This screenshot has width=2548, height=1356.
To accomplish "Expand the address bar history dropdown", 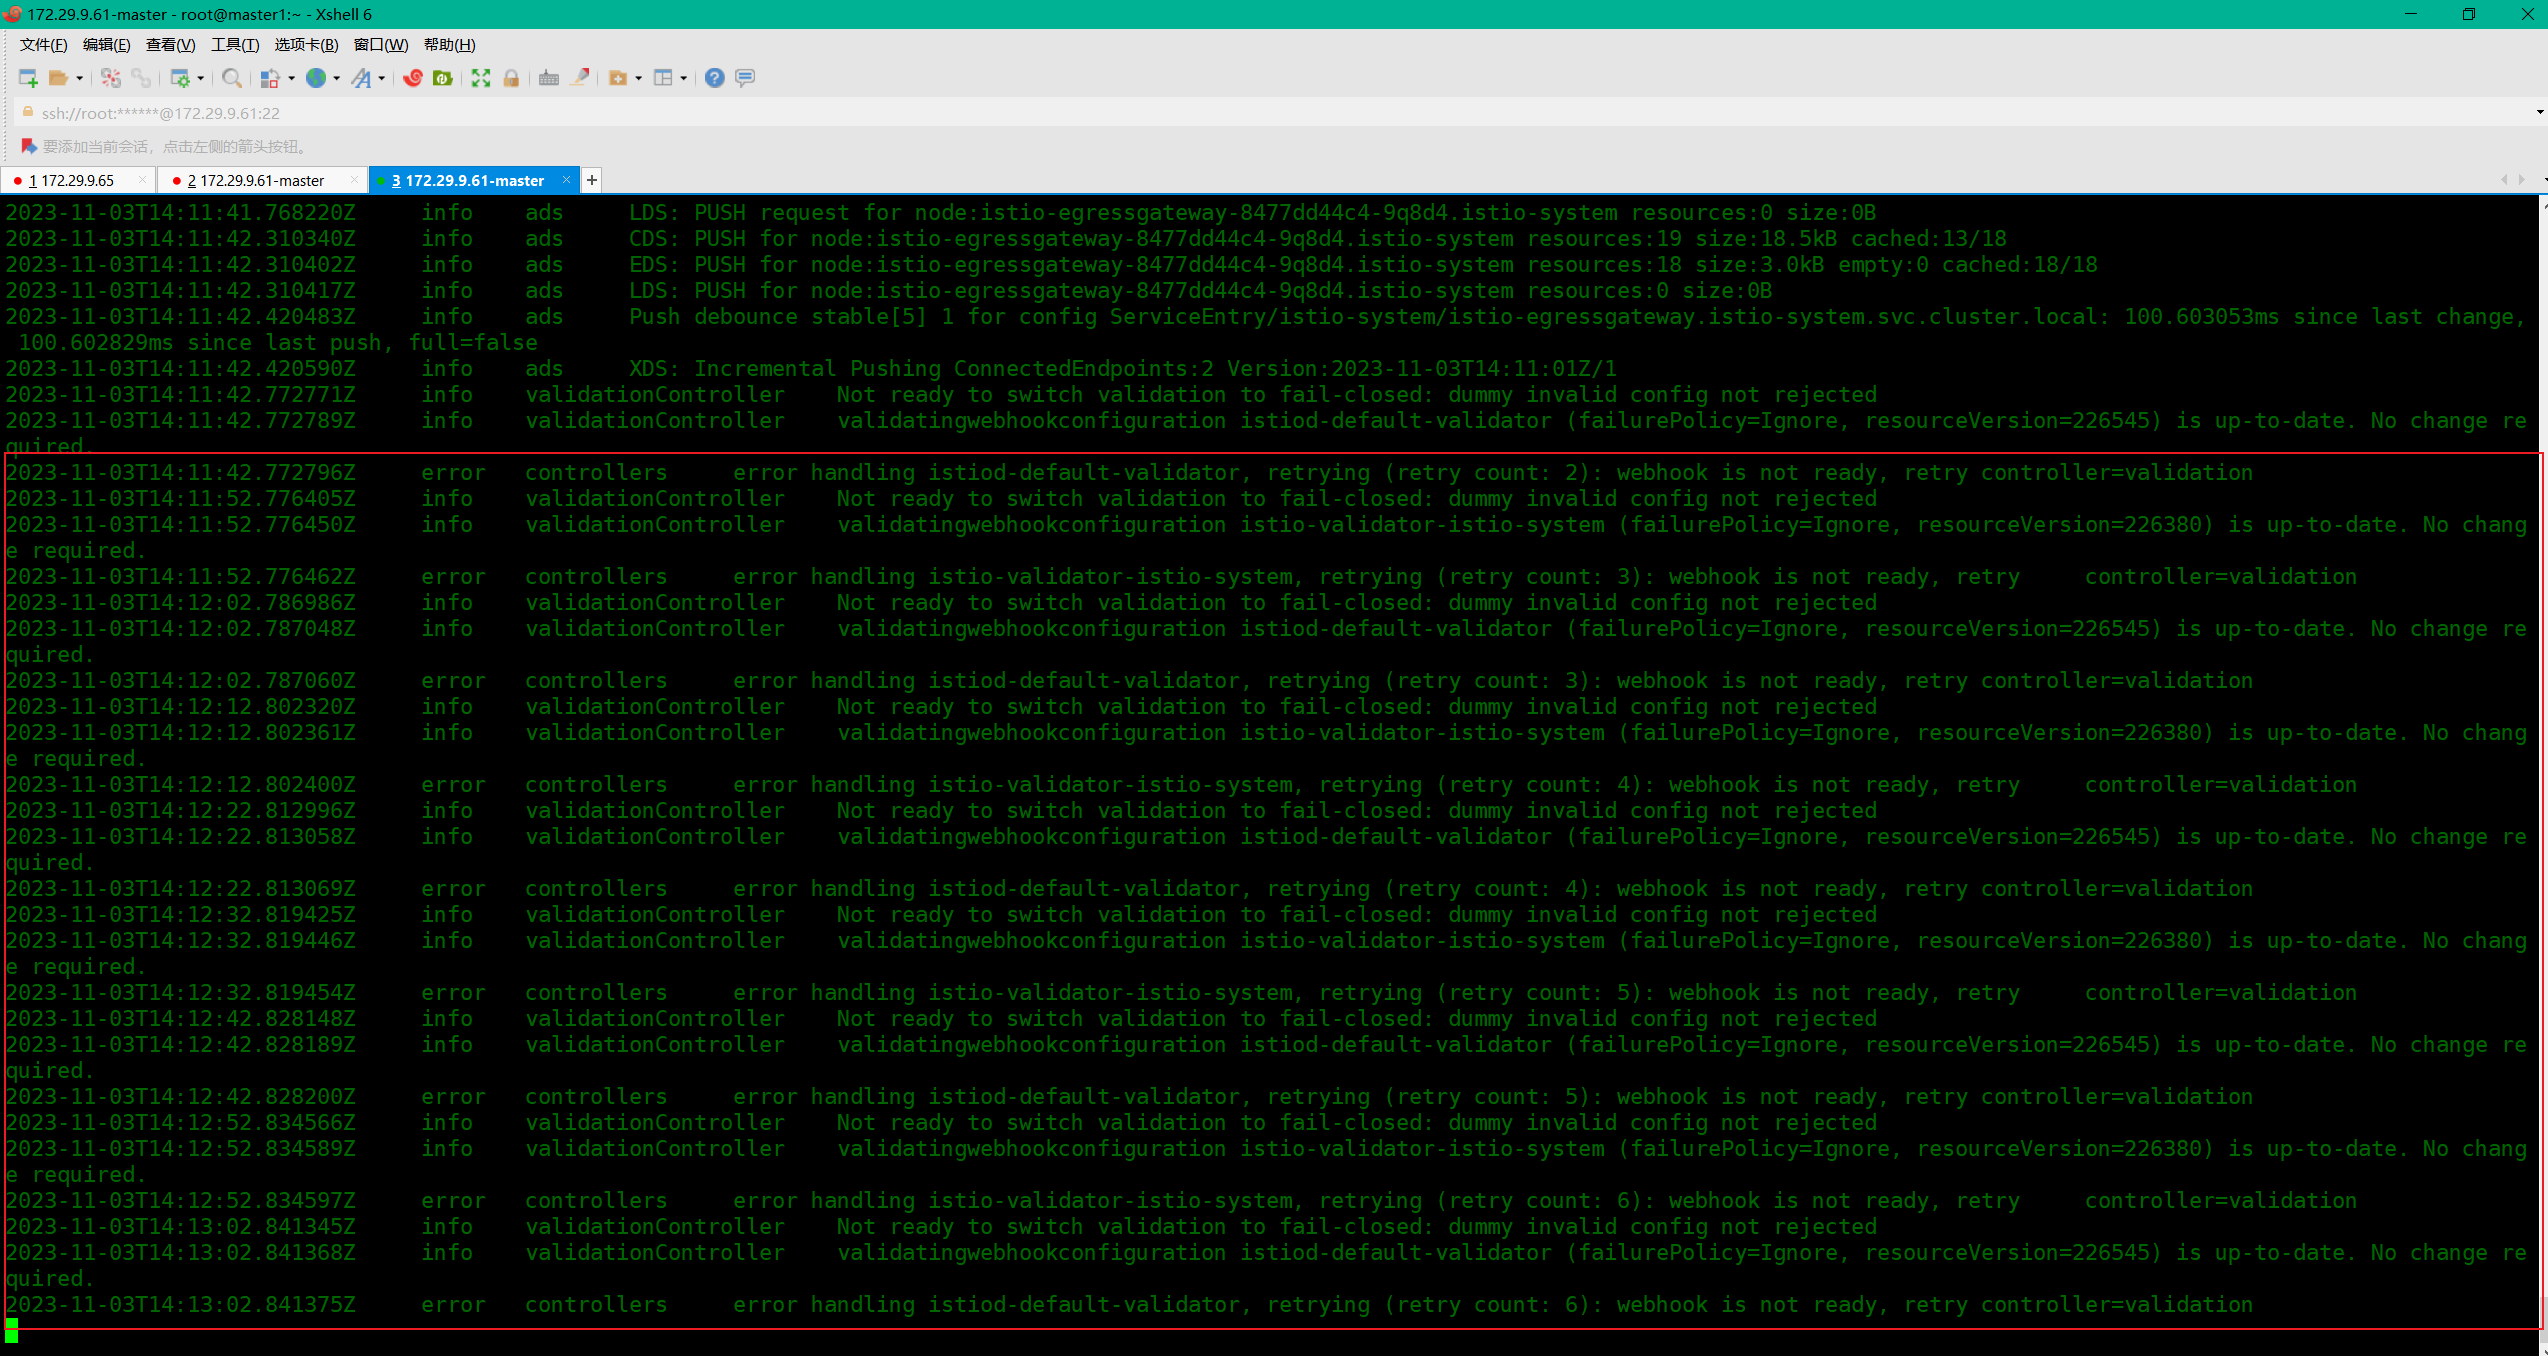I will (x=2540, y=112).
